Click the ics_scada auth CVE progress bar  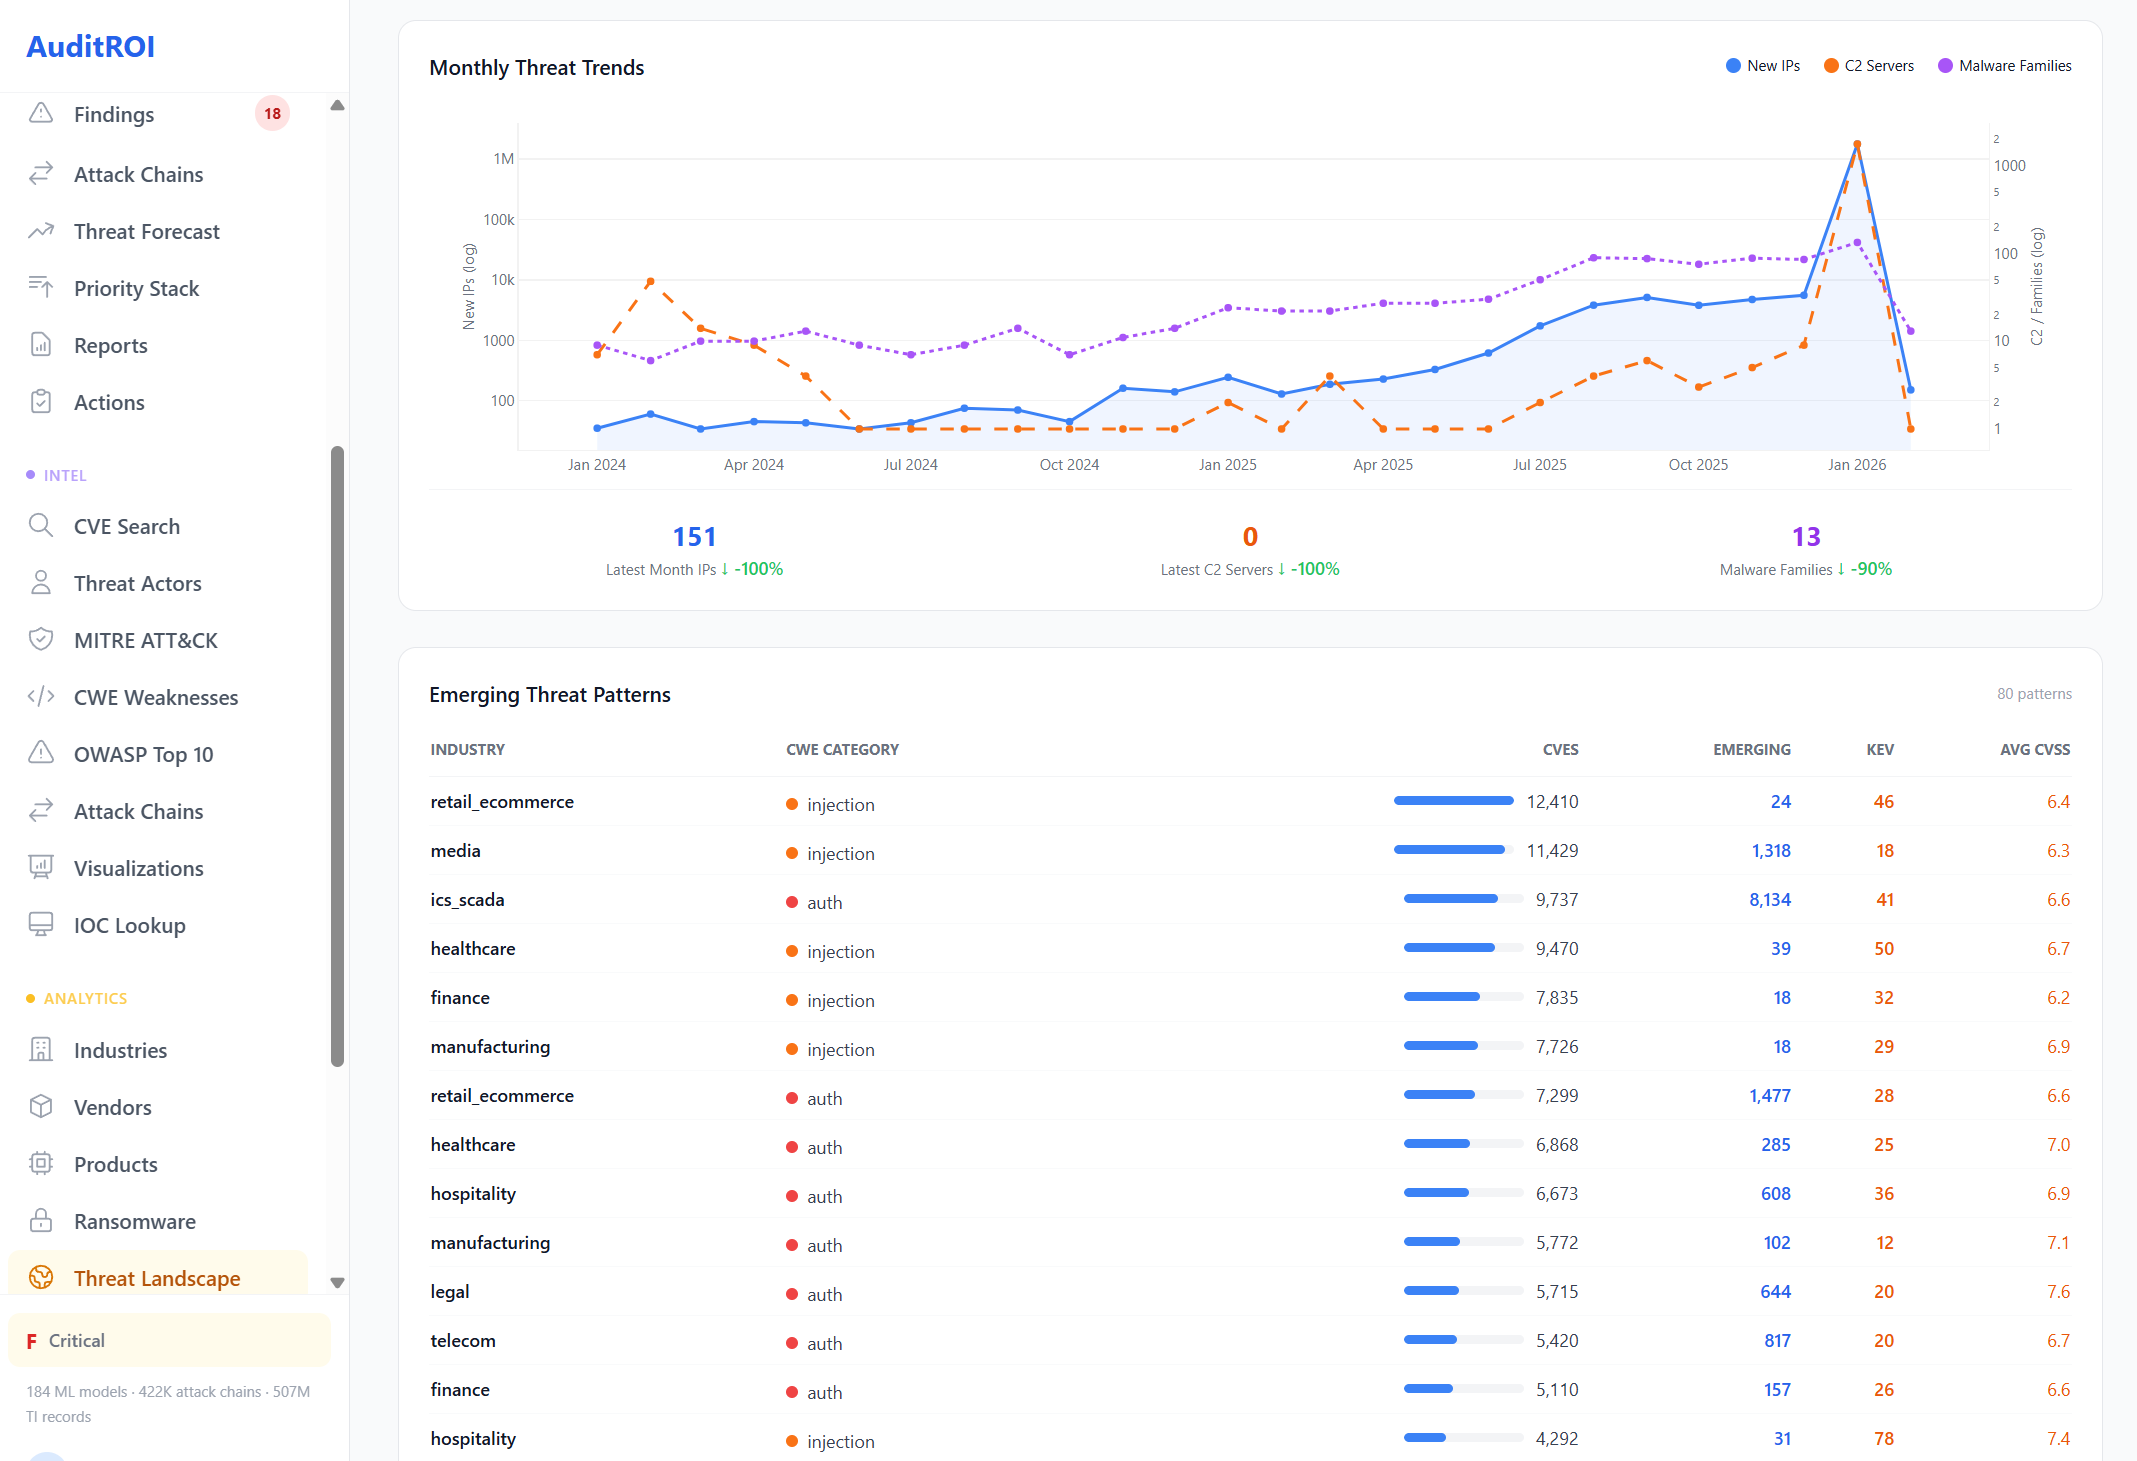point(1464,899)
